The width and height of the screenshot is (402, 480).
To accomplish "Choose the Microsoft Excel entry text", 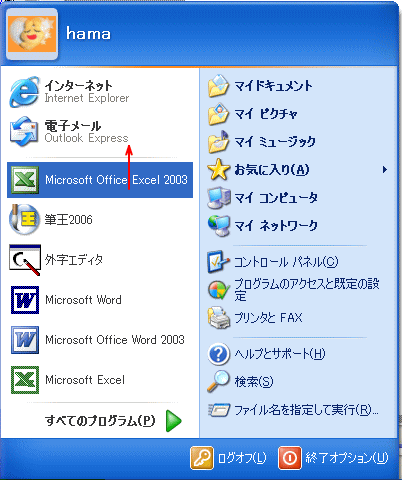I will click(x=85, y=380).
